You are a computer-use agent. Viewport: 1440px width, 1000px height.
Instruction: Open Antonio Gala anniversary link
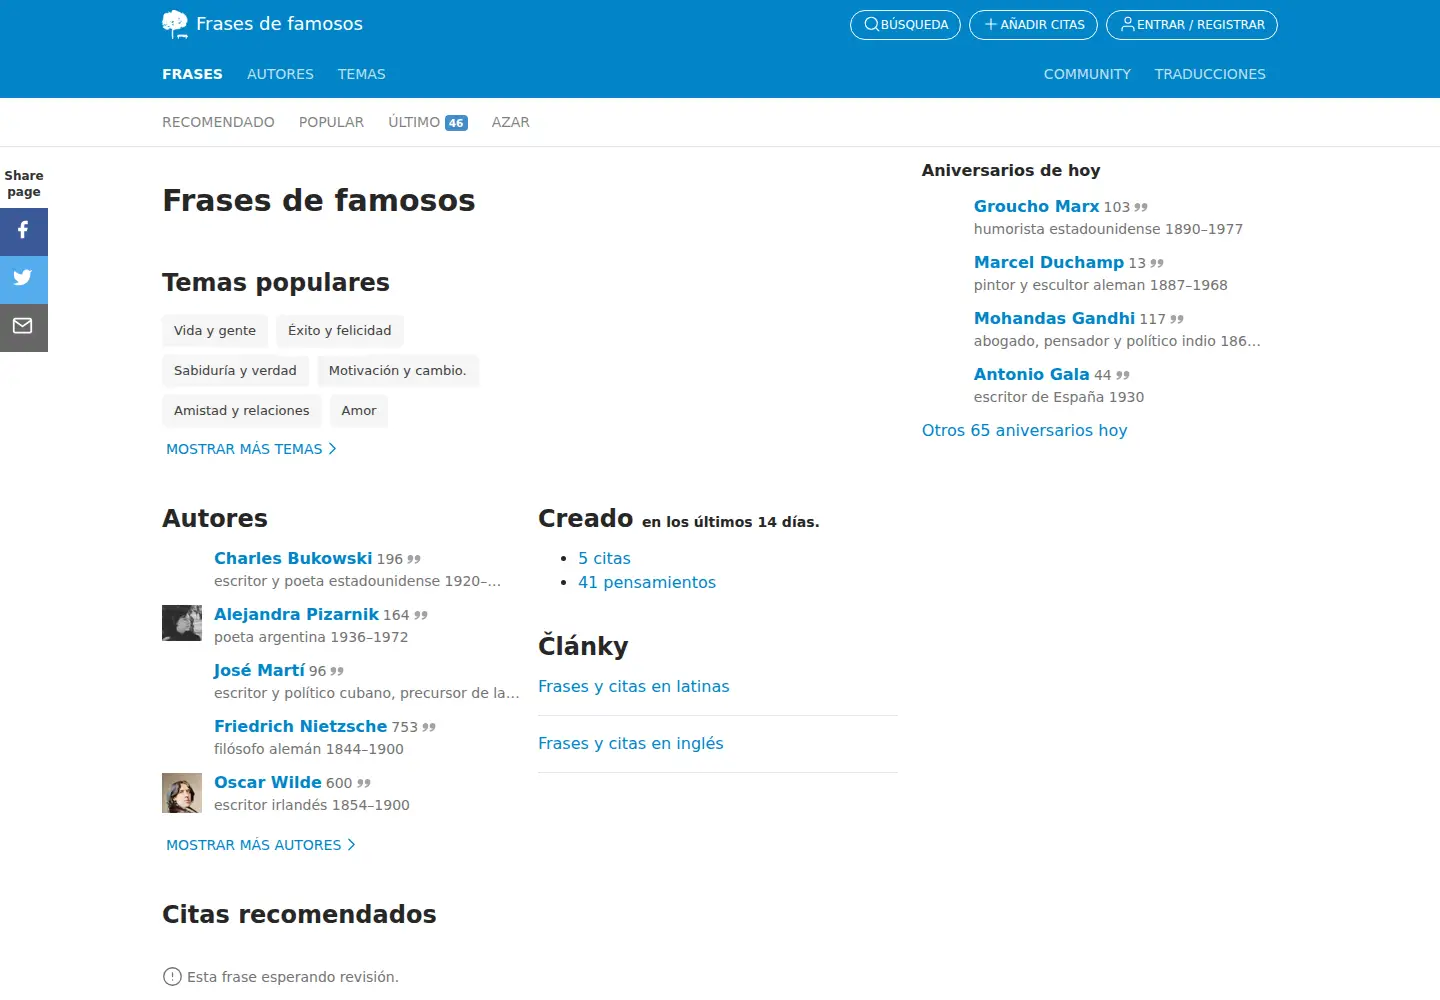click(1031, 374)
